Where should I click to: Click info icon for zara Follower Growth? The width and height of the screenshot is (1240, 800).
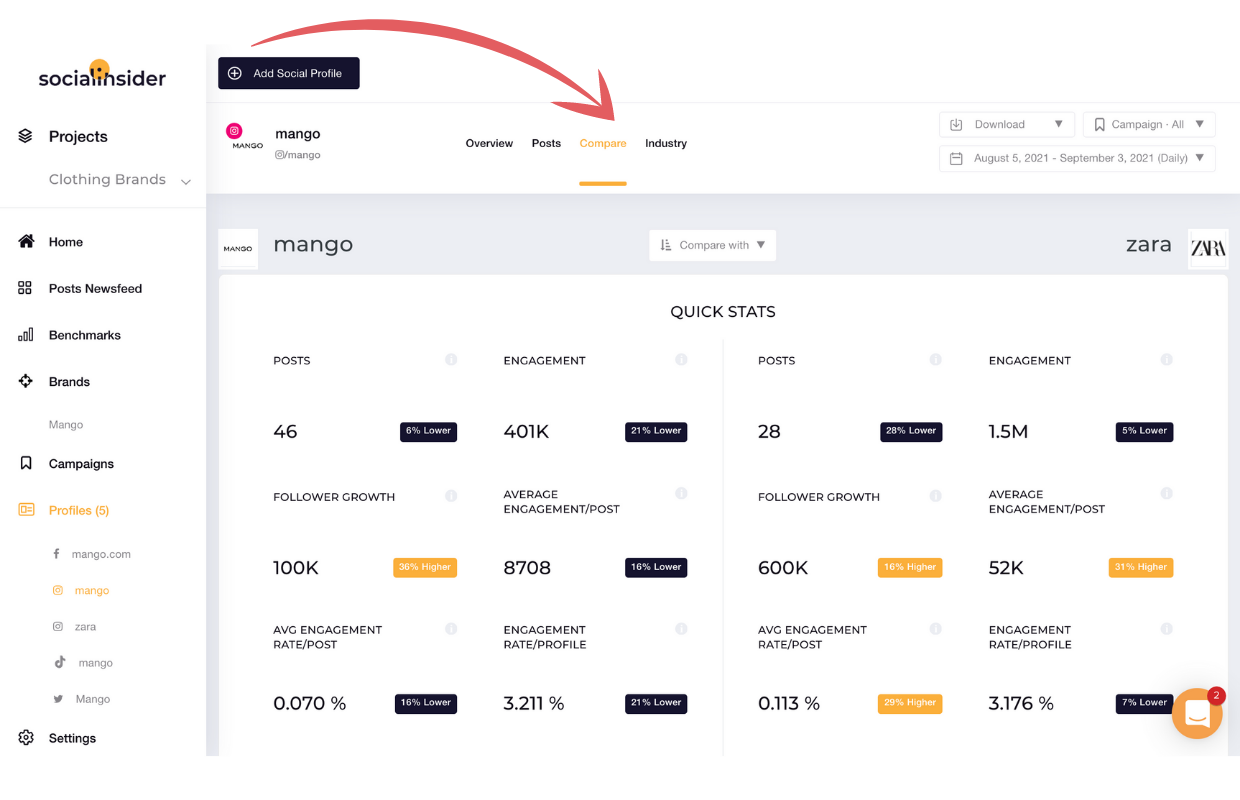[x=936, y=496]
